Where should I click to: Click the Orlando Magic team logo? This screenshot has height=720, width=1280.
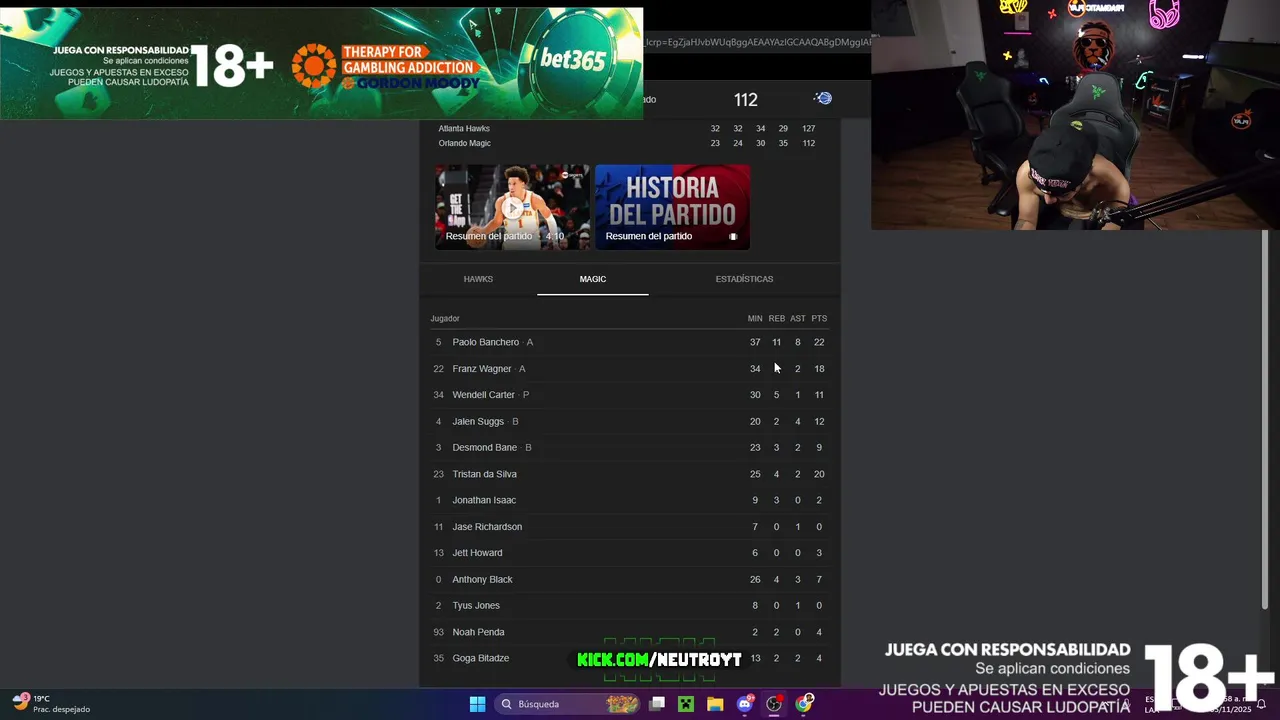click(x=823, y=98)
